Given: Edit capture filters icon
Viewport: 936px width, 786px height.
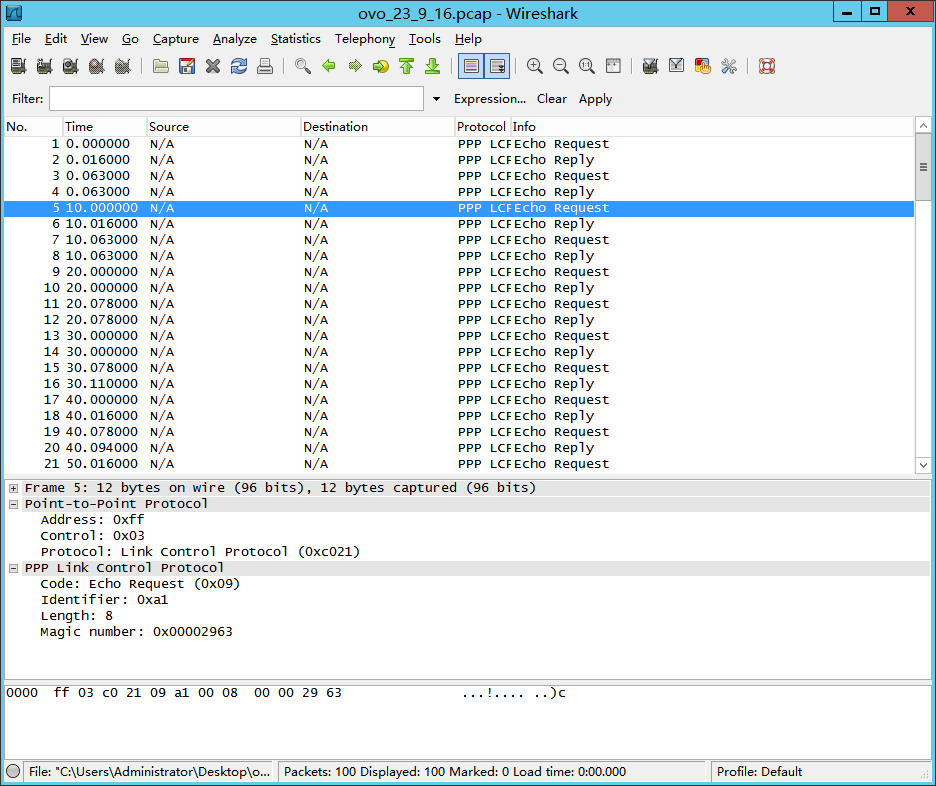Looking at the screenshot, I should tap(651, 66).
